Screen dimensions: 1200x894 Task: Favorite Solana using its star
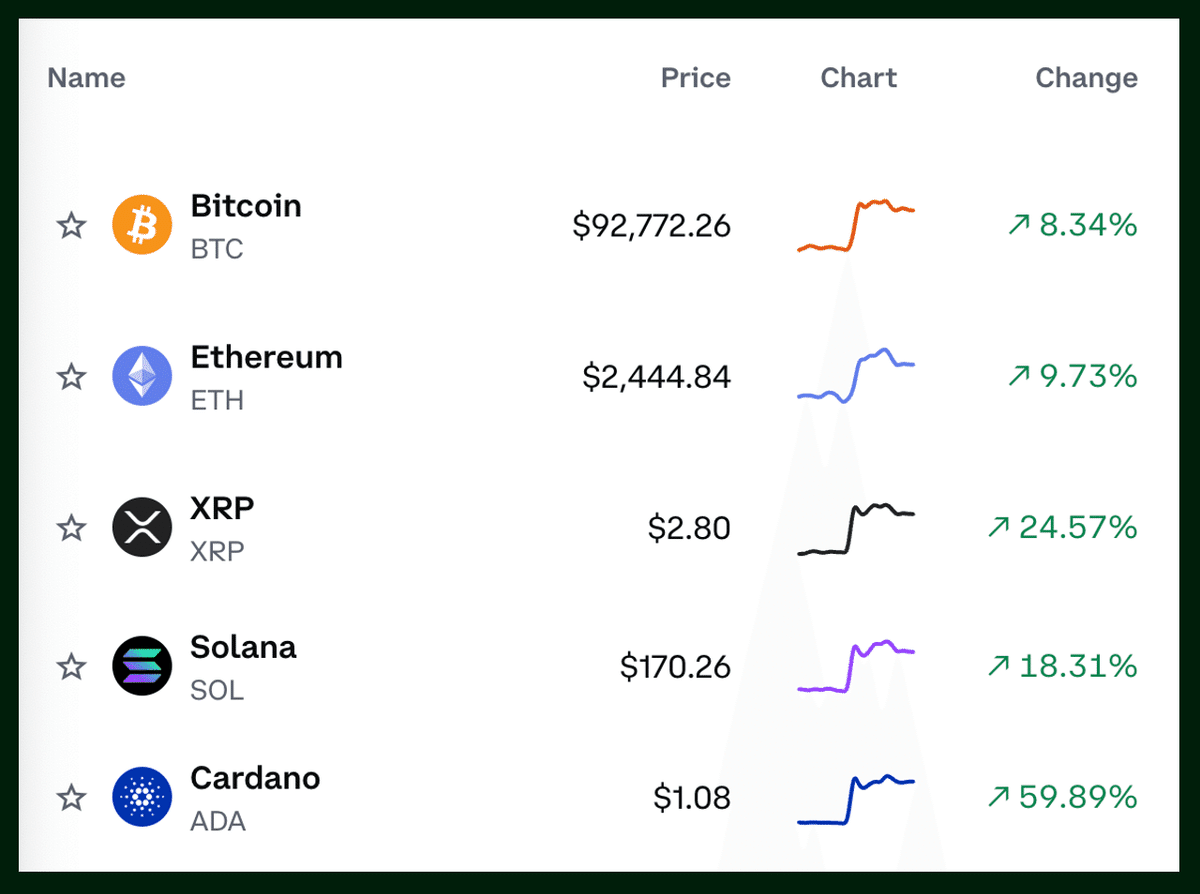[71, 666]
